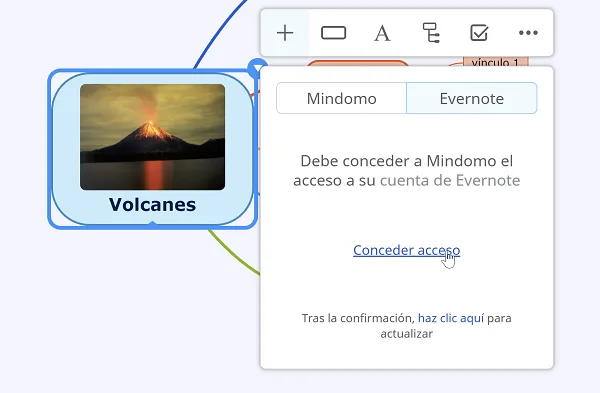Select the vínculo 1 relationship label
Screen dimensions: 600x393
496,62
